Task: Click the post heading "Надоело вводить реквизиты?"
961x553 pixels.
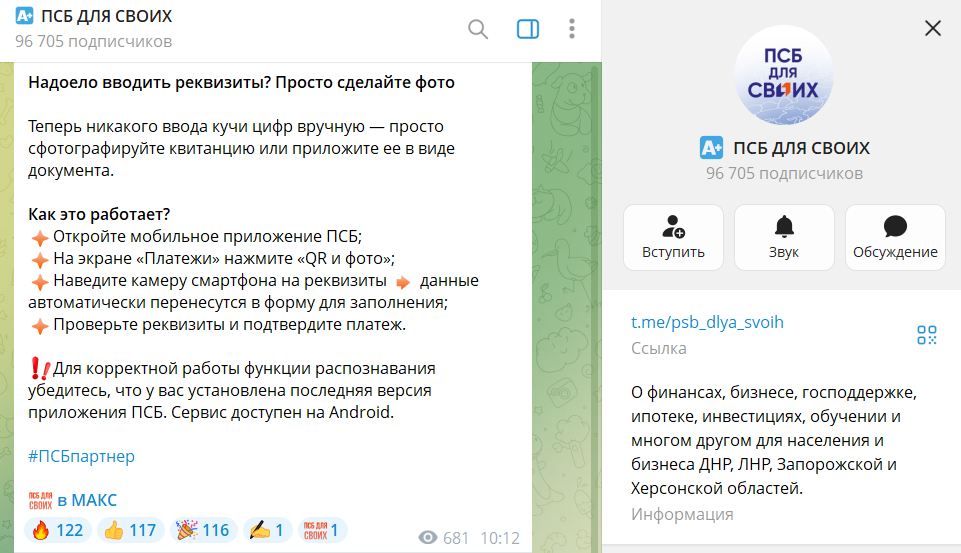Action: (x=151, y=82)
